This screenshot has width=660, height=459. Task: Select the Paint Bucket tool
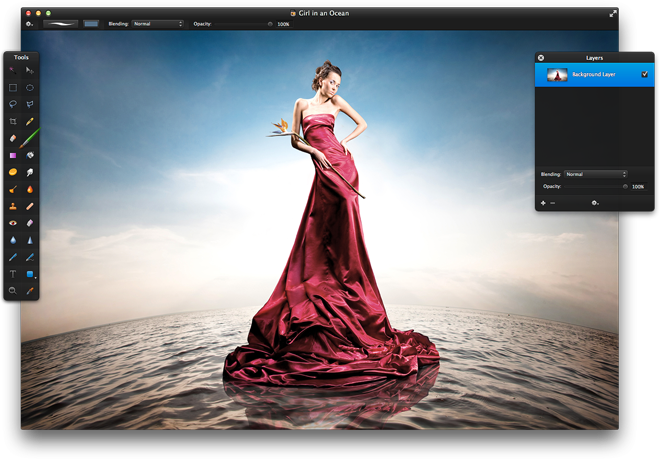[x=29, y=155]
